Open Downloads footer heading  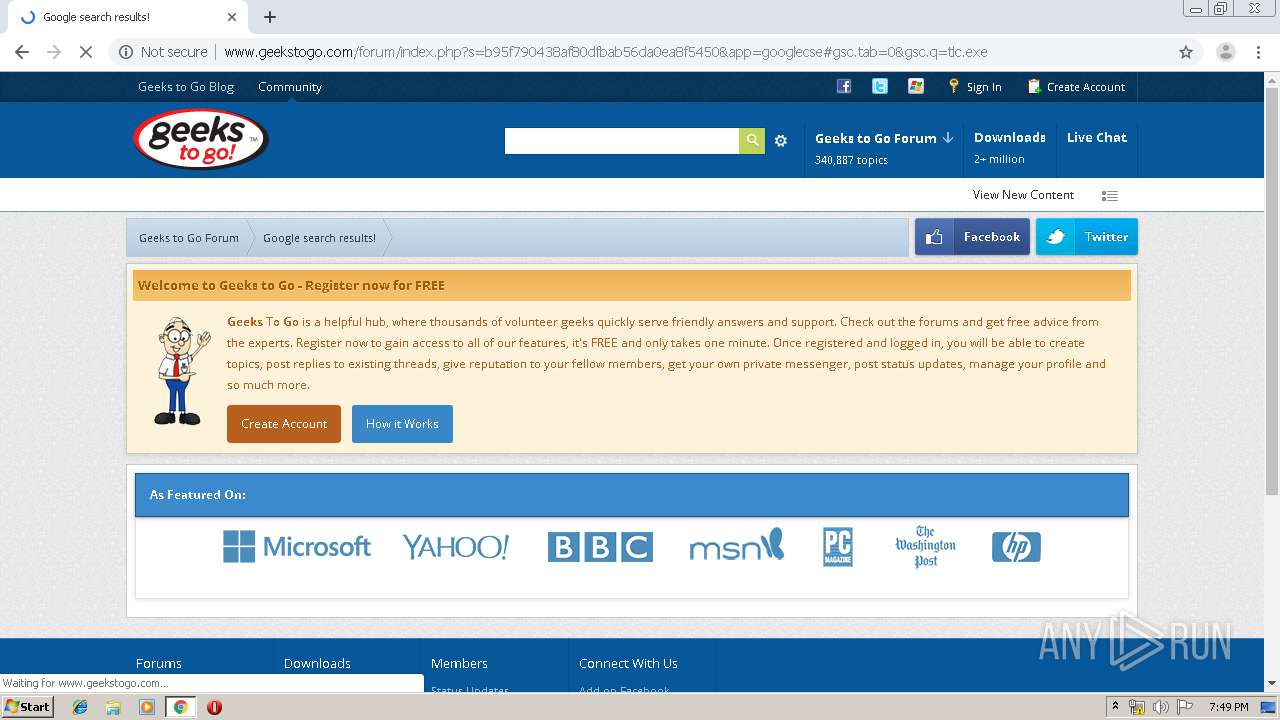tap(317, 663)
